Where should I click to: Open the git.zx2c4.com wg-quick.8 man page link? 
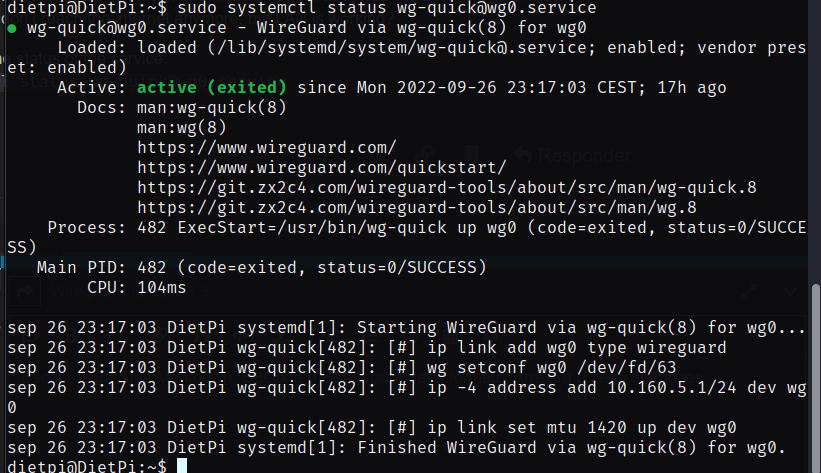447,188
